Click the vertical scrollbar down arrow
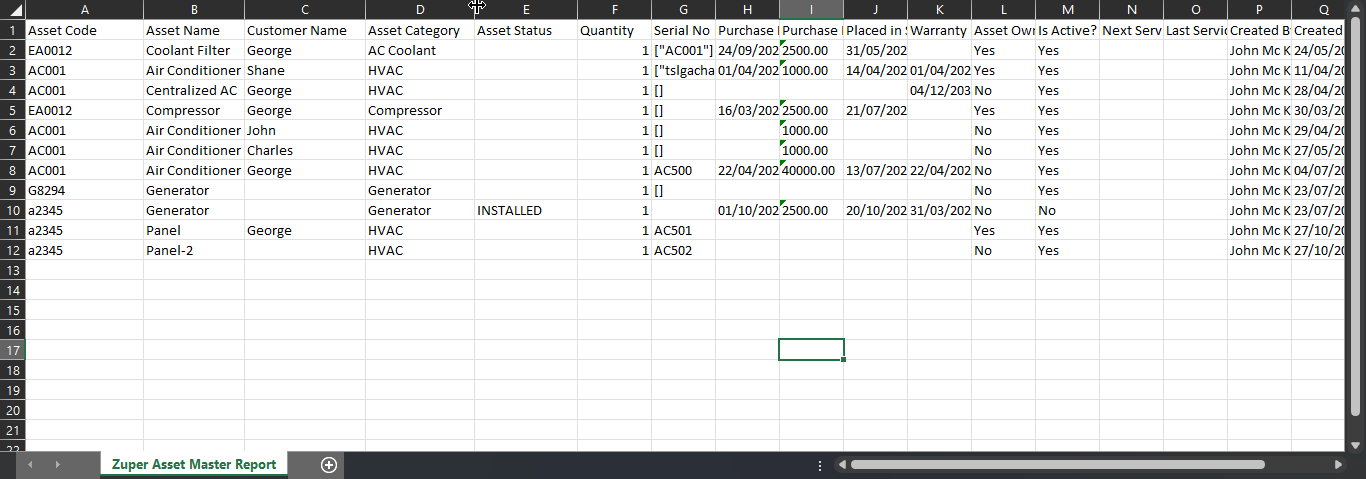 [1356, 445]
